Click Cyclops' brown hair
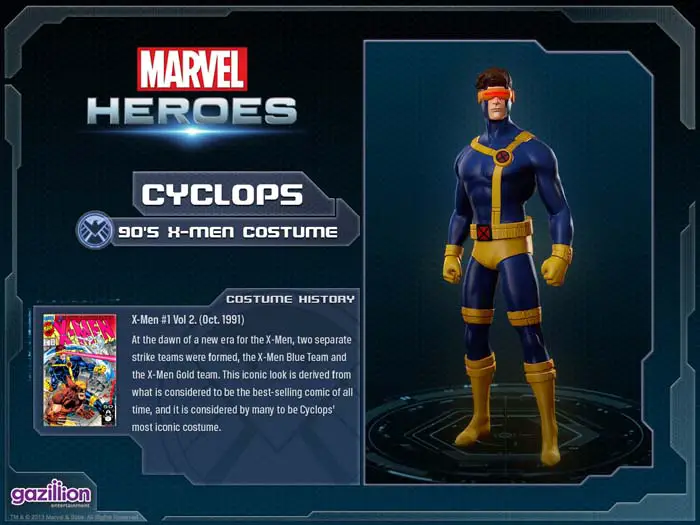Image resolution: width=700 pixels, height=525 pixels. coord(493,79)
